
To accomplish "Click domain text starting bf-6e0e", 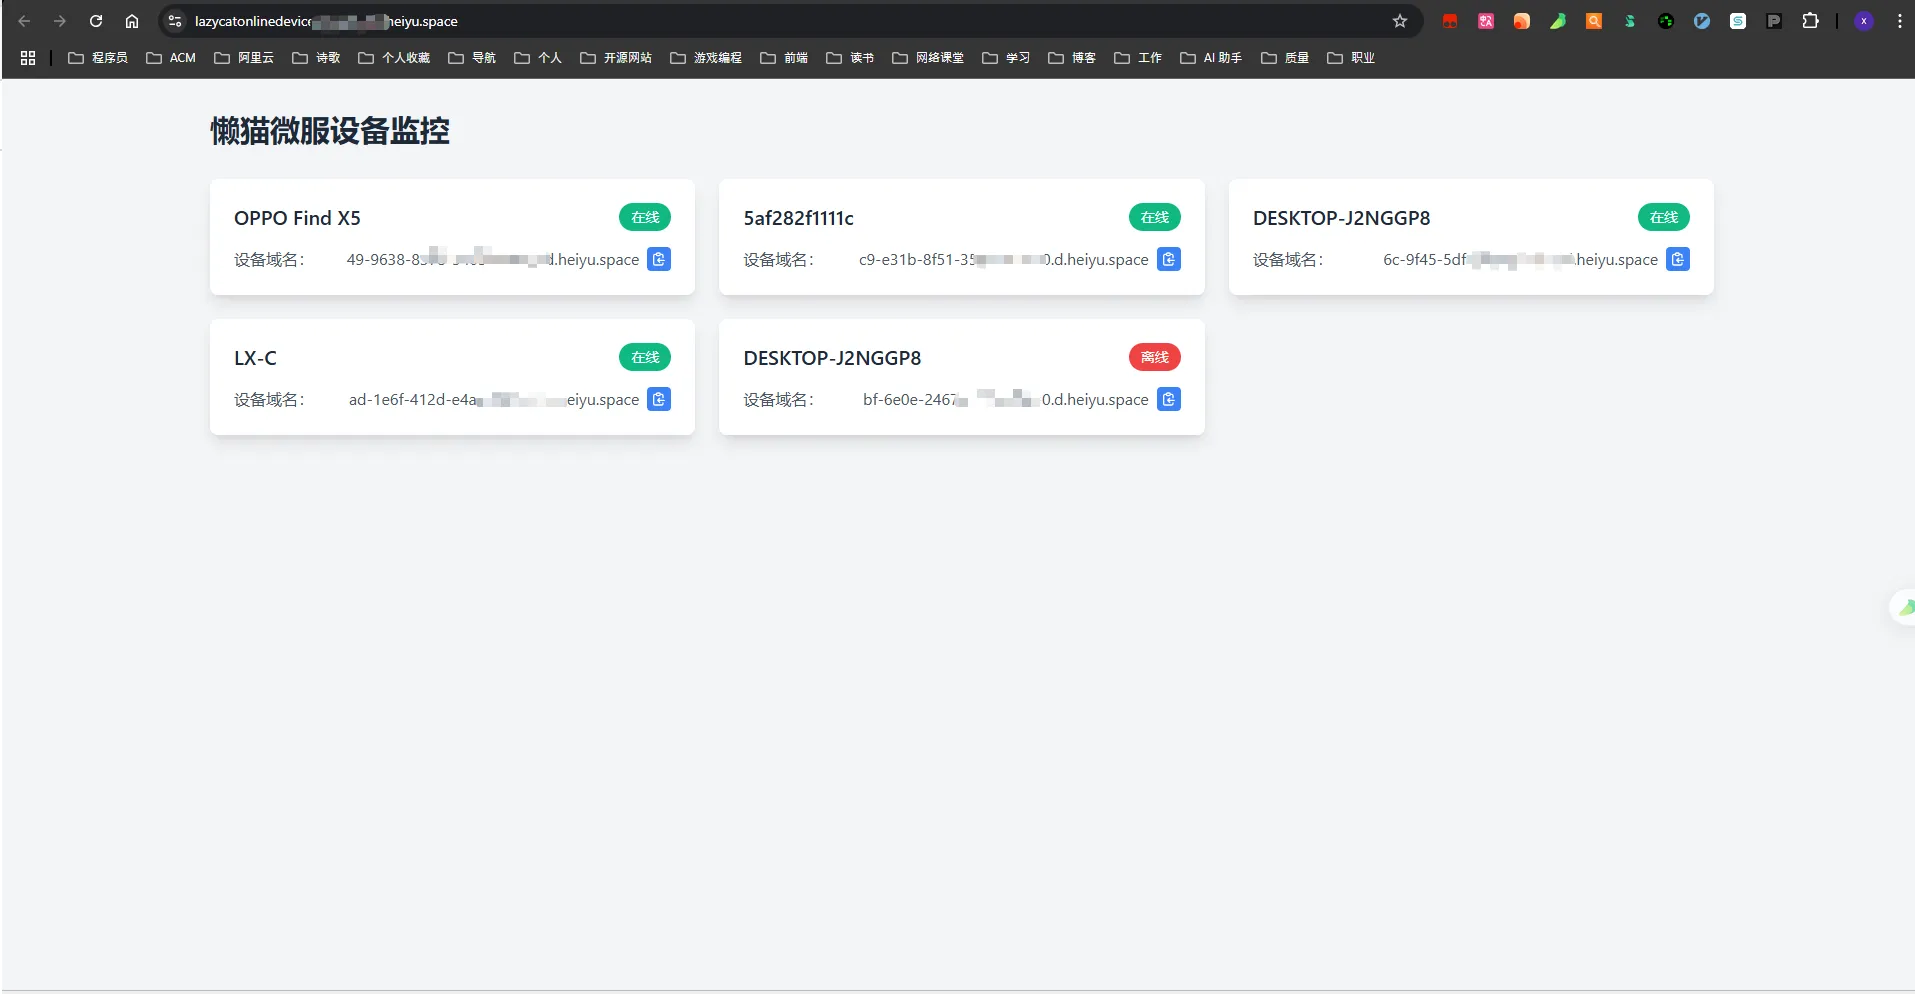I will 1006,399.
